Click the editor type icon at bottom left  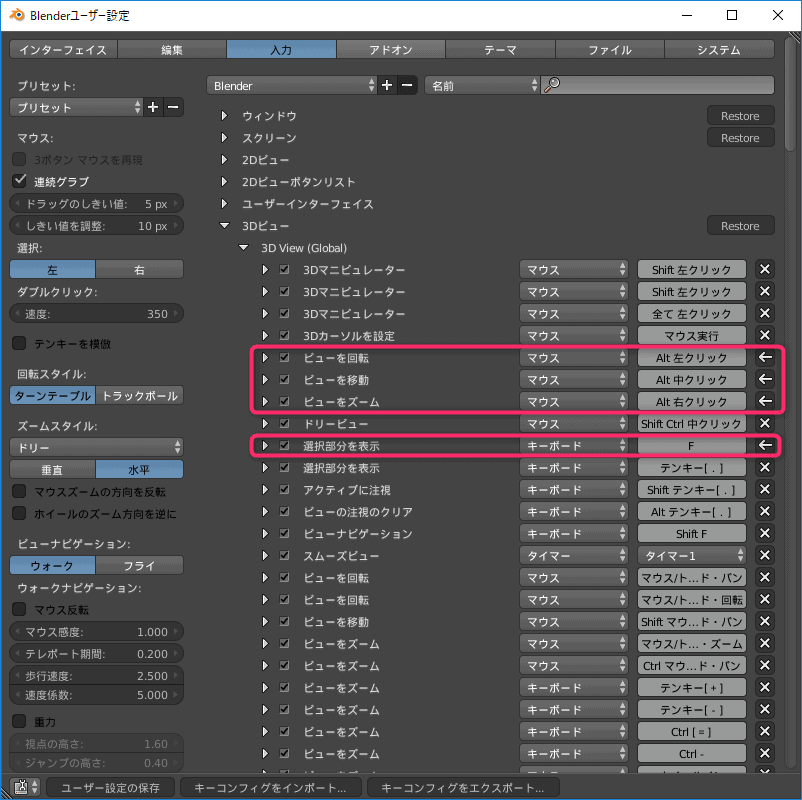pyautogui.click(x=22, y=787)
